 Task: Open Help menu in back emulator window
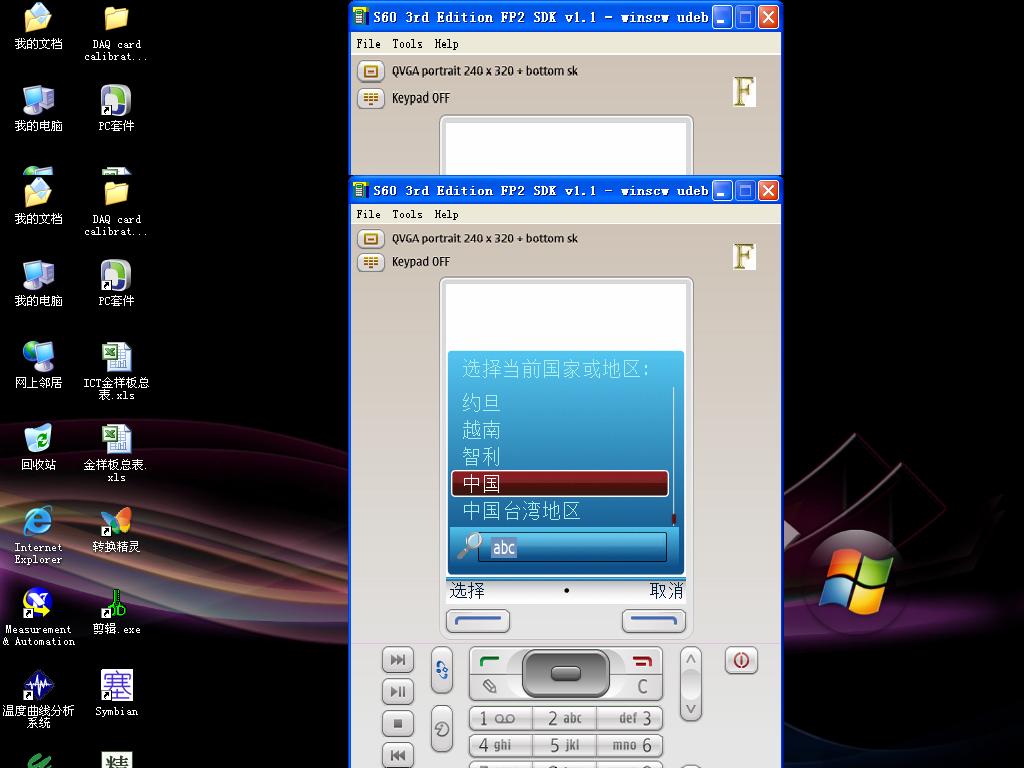(447, 44)
